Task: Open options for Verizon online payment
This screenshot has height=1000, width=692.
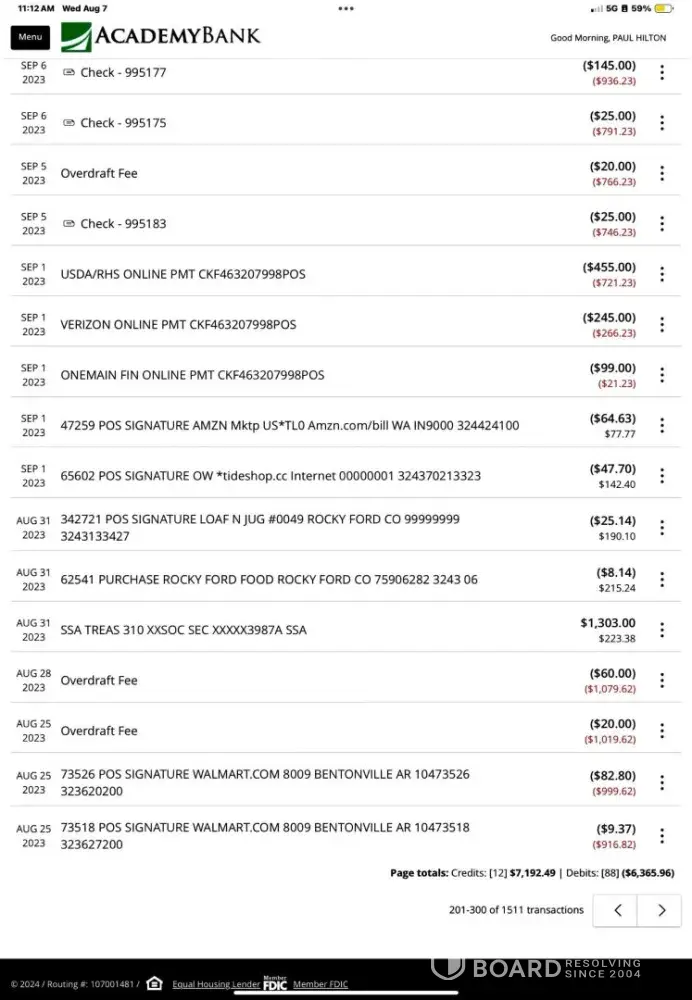Action: (x=662, y=325)
